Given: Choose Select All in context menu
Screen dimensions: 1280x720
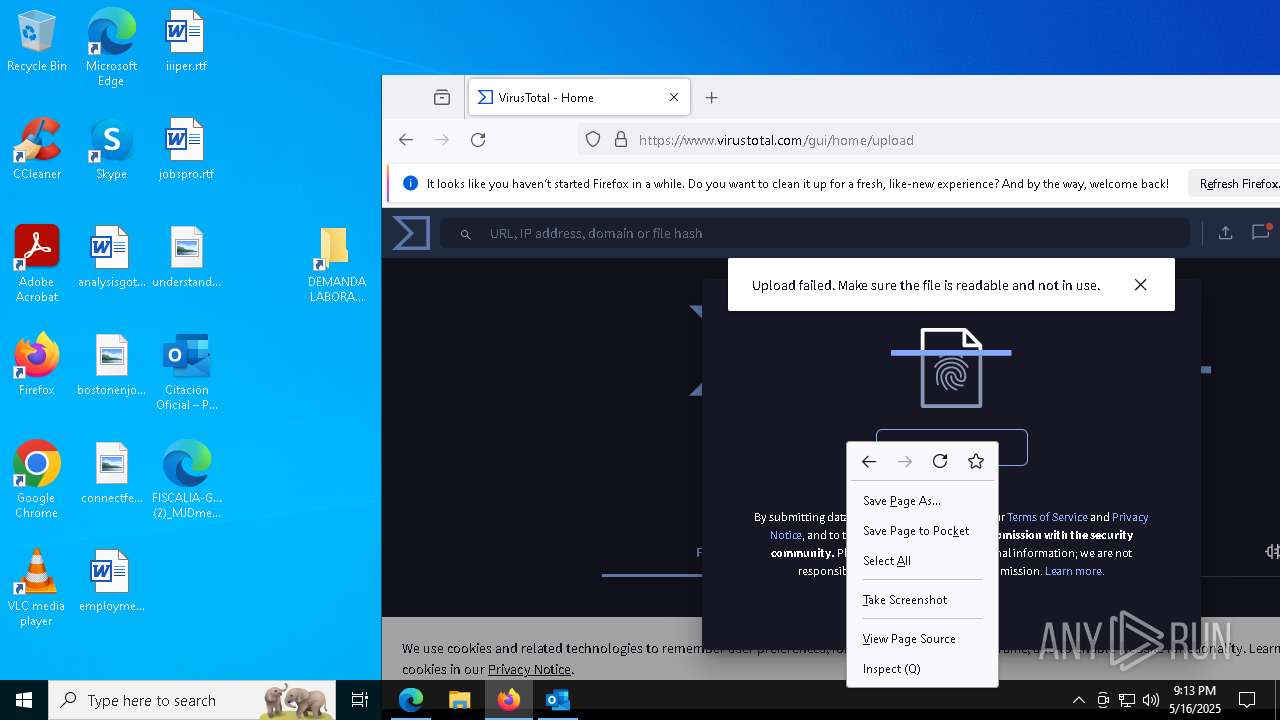Looking at the screenshot, I should (x=922, y=561).
